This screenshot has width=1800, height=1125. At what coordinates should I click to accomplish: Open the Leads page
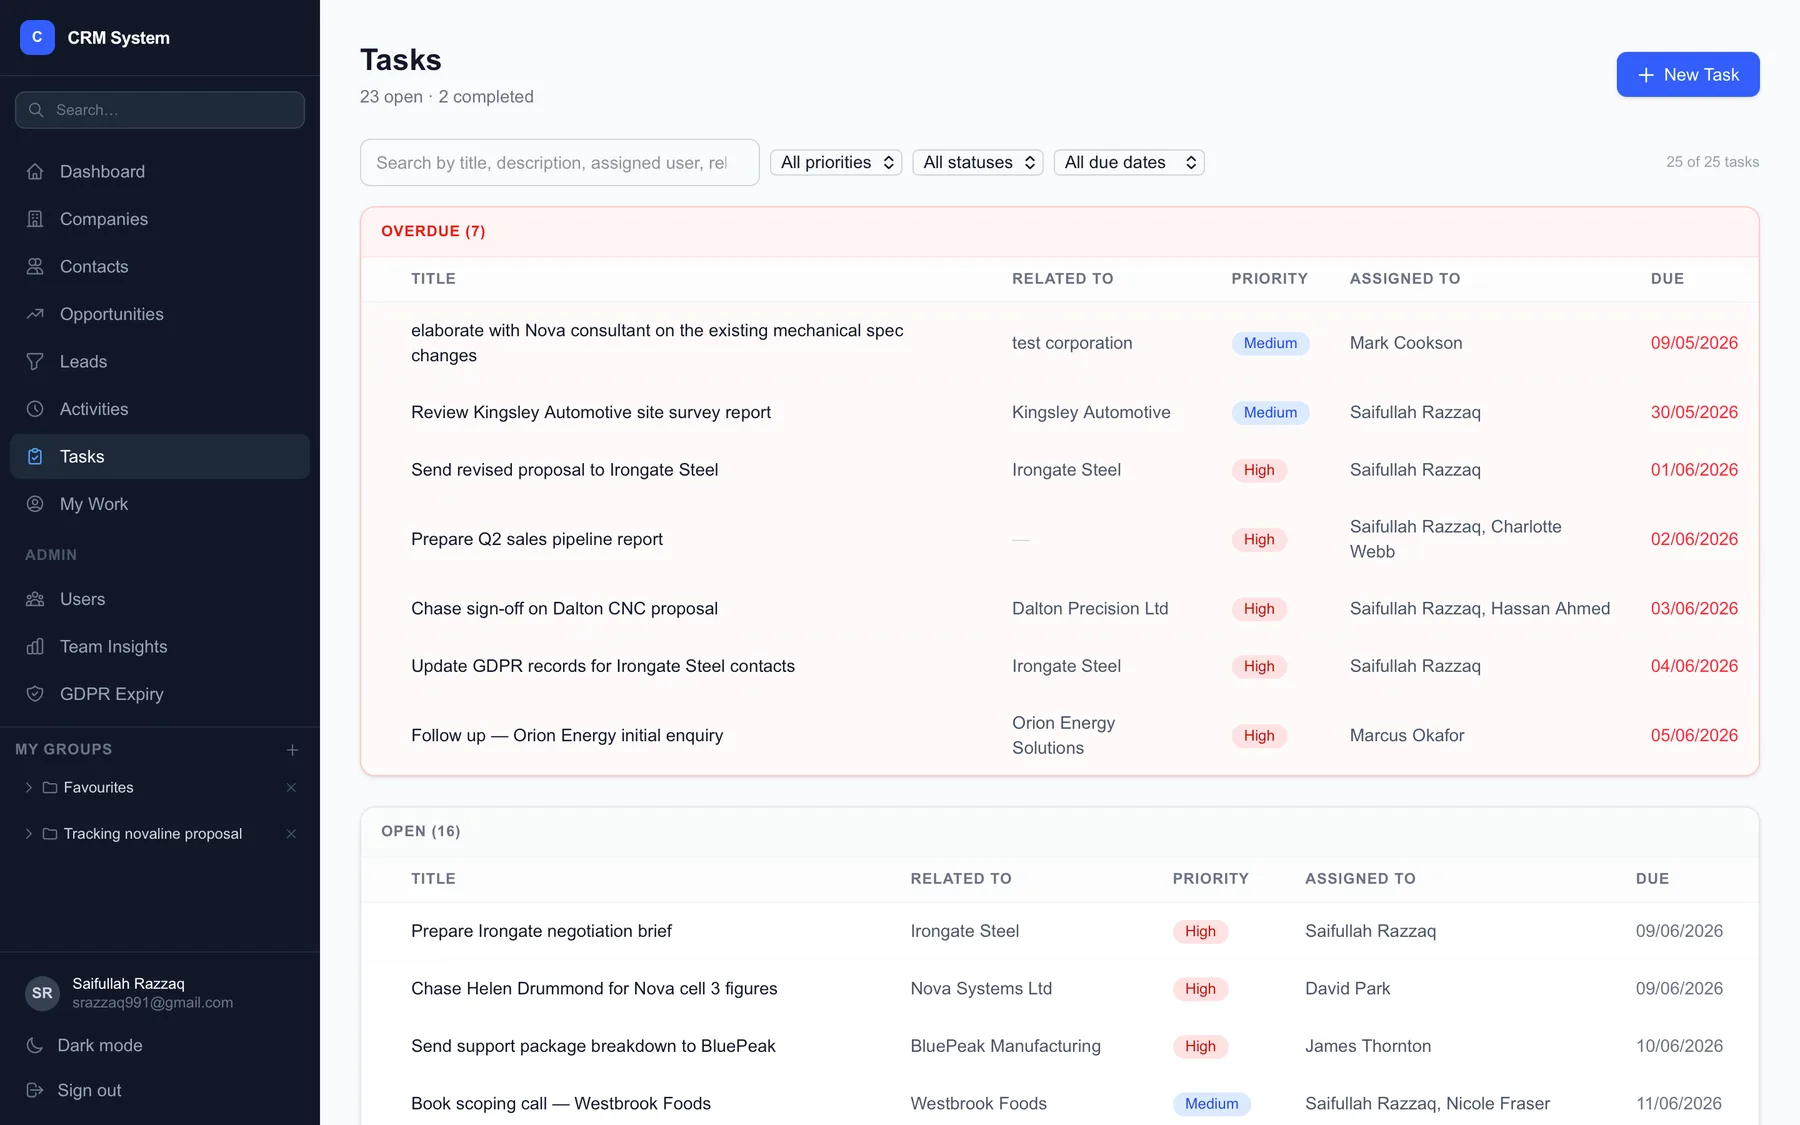pyautogui.click(x=160, y=362)
